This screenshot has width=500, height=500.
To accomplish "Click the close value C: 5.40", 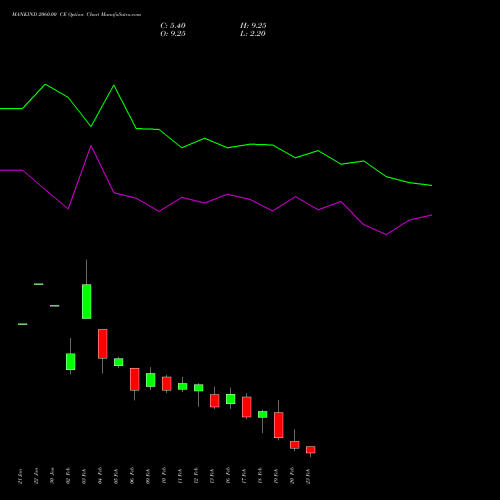I will pos(173,26).
